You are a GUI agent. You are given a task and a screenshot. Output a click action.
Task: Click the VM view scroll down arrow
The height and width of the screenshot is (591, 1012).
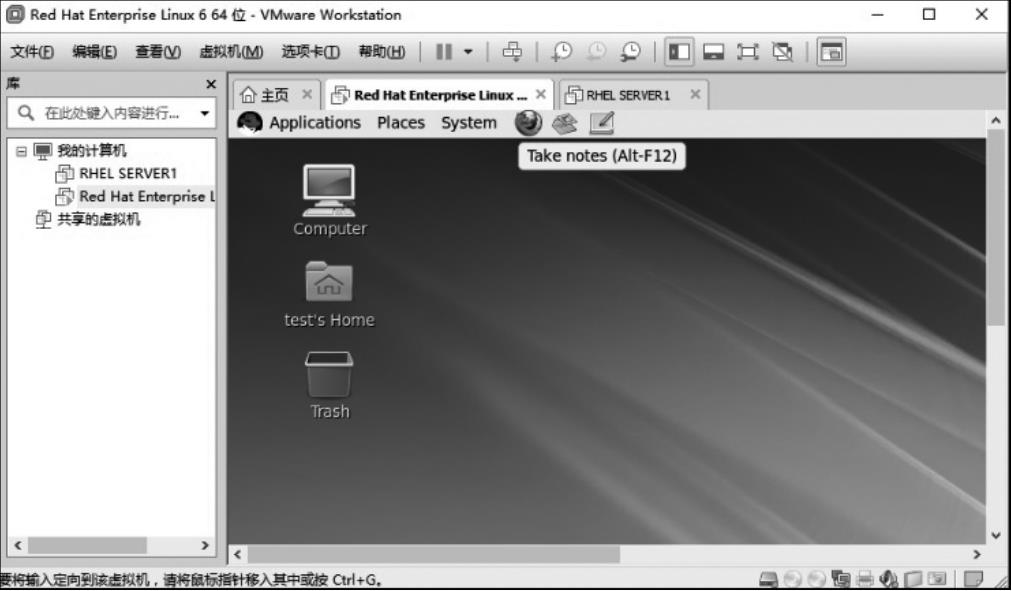click(x=996, y=535)
